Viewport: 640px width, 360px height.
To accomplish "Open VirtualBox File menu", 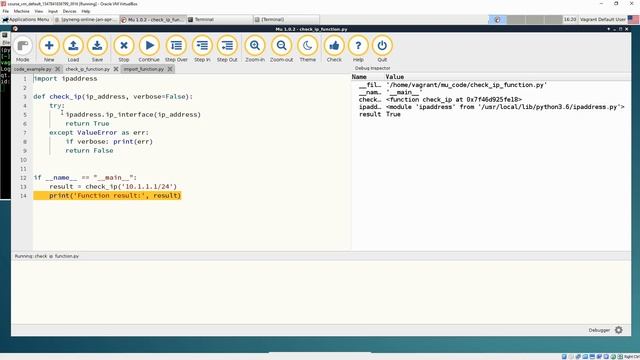I will coord(5,11).
